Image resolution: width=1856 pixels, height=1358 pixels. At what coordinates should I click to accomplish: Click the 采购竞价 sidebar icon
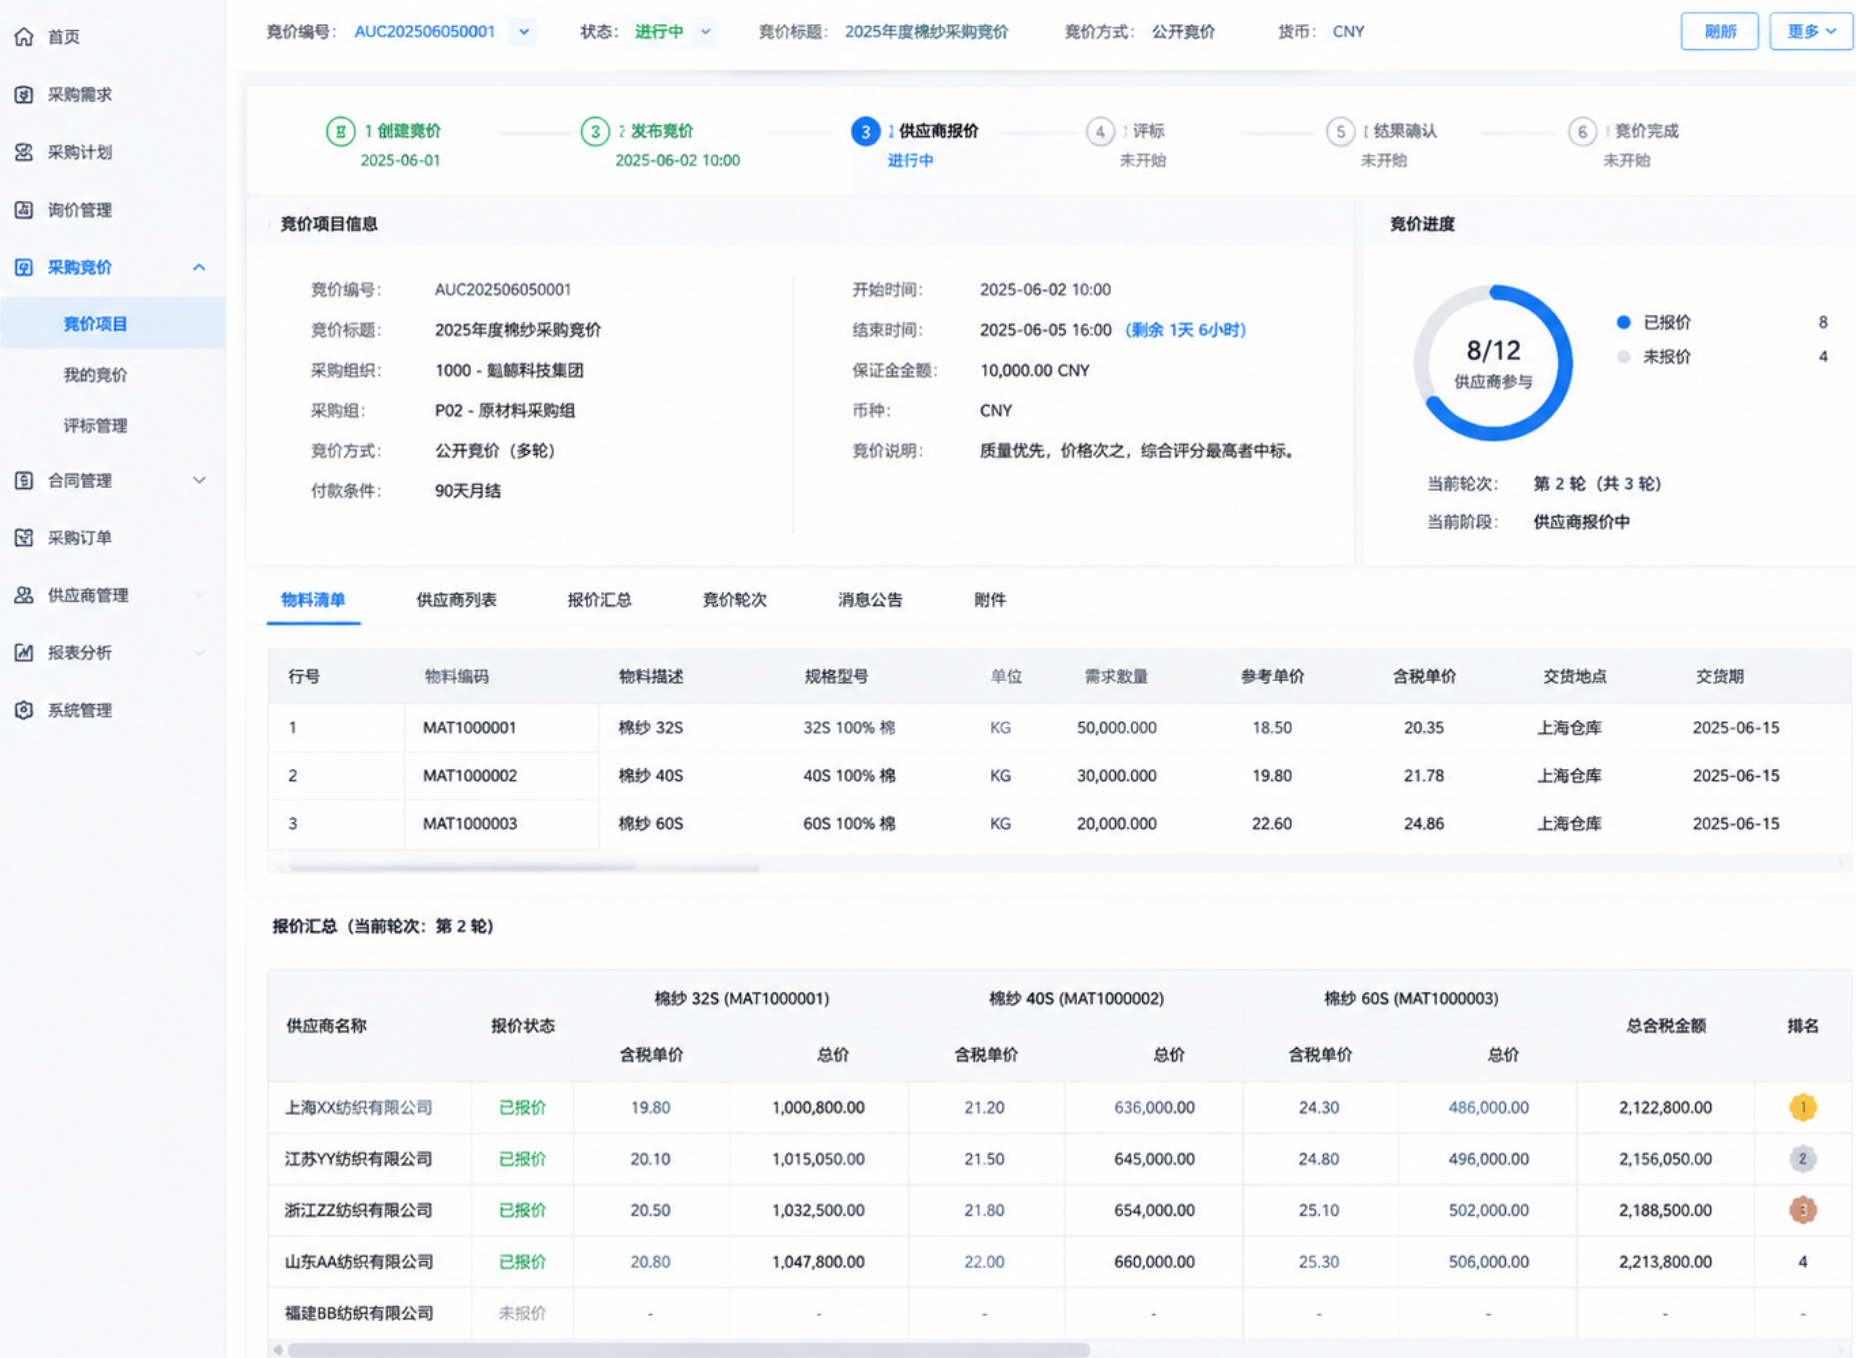(24, 267)
